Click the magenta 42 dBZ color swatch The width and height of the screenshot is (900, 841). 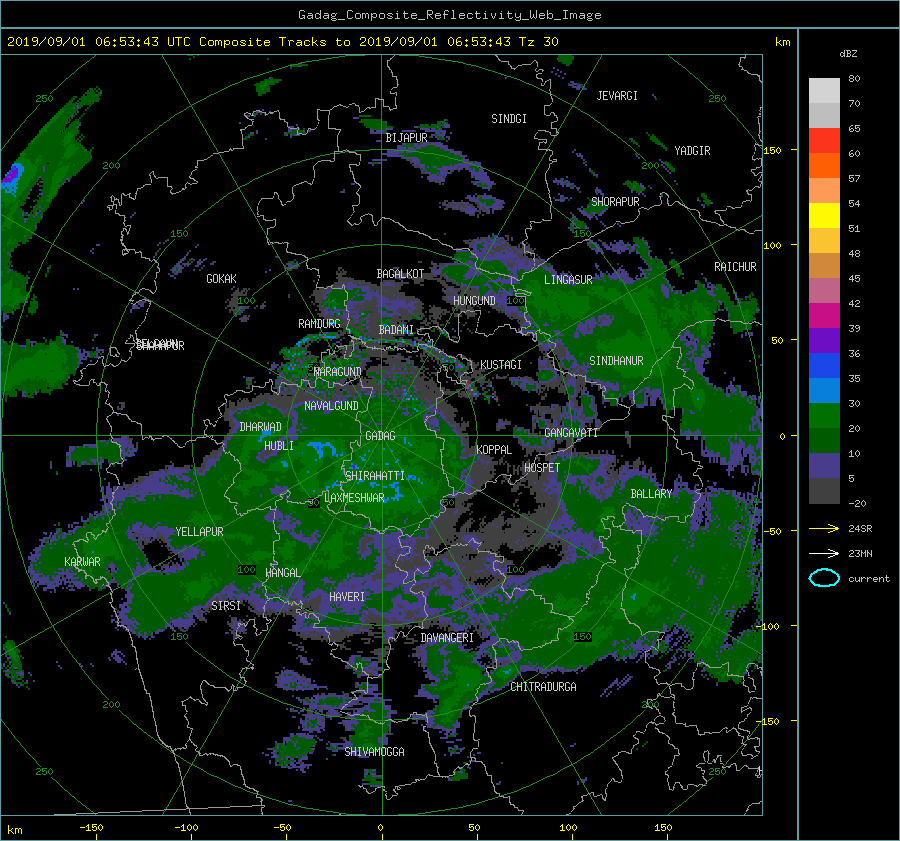pyautogui.click(x=824, y=316)
